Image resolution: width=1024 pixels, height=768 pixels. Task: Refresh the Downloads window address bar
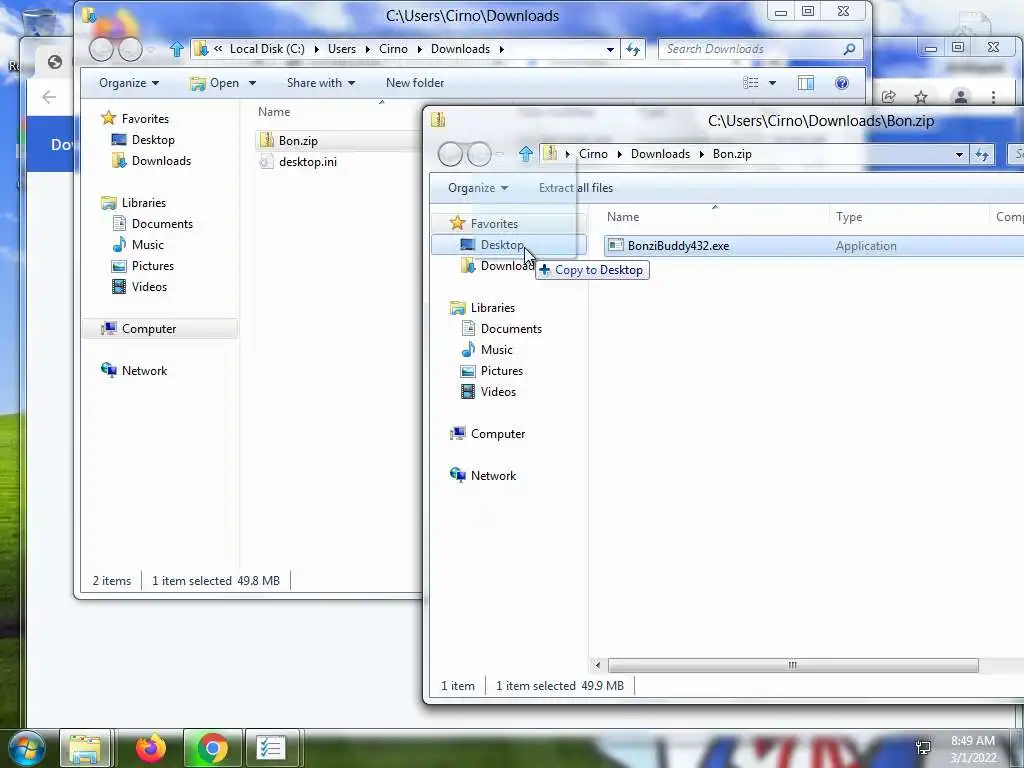633,49
